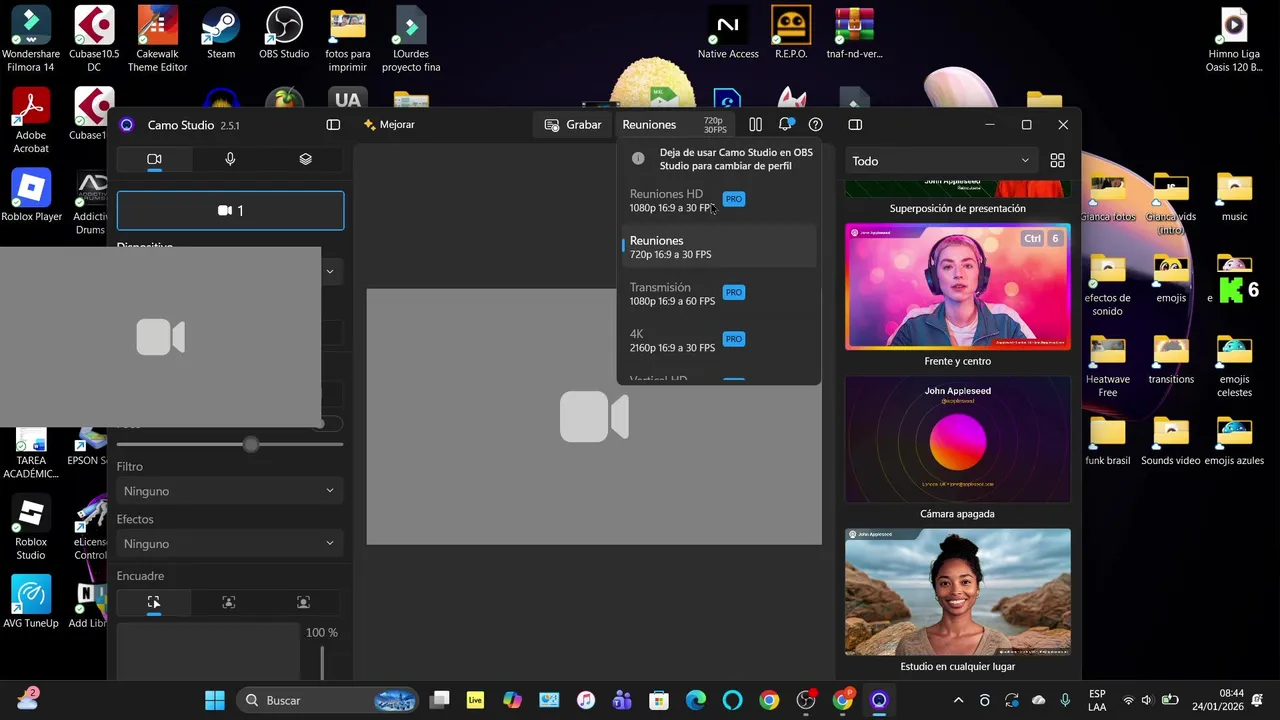Image resolution: width=1280 pixels, height=720 pixels.
Task: Switch templates to grid view icon
Action: [1057, 161]
